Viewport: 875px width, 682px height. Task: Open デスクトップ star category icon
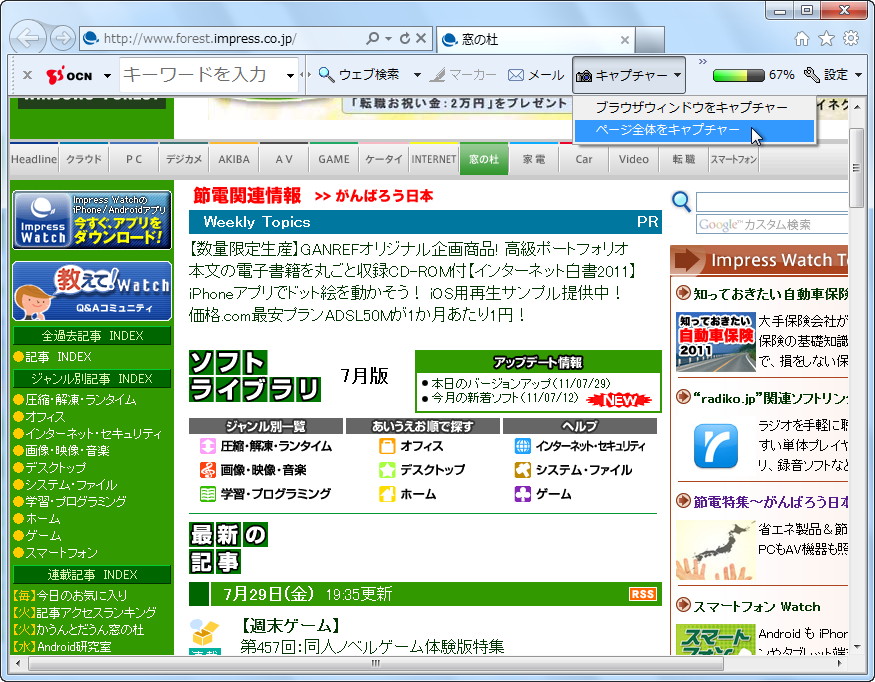(x=387, y=470)
